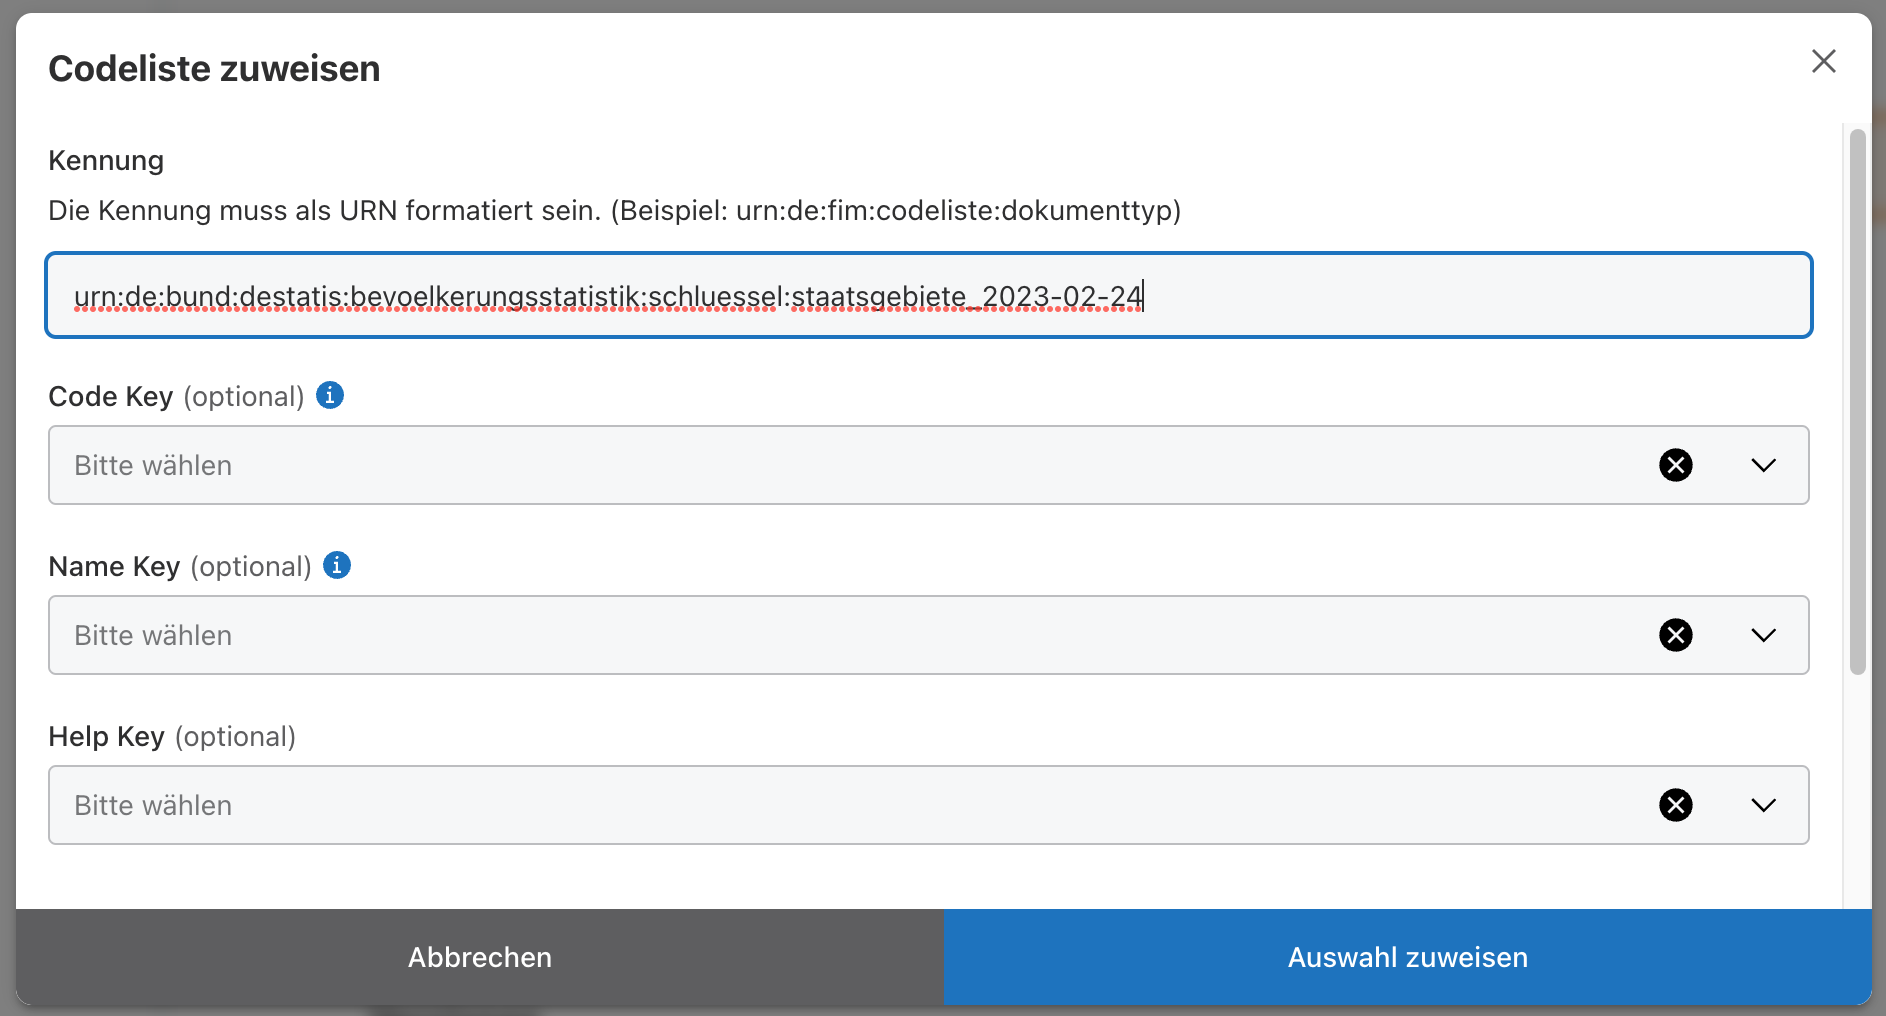Image resolution: width=1886 pixels, height=1016 pixels.
Task: Click the URN format hint text
Action: [614, 211]
